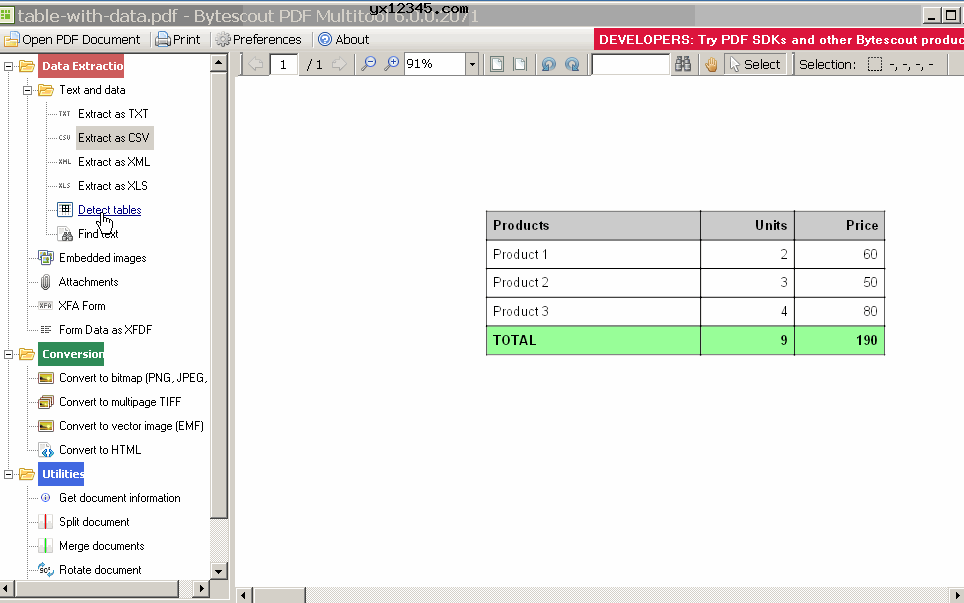Open the Preferences menu item
964x603 pixels.
(258, 40)
